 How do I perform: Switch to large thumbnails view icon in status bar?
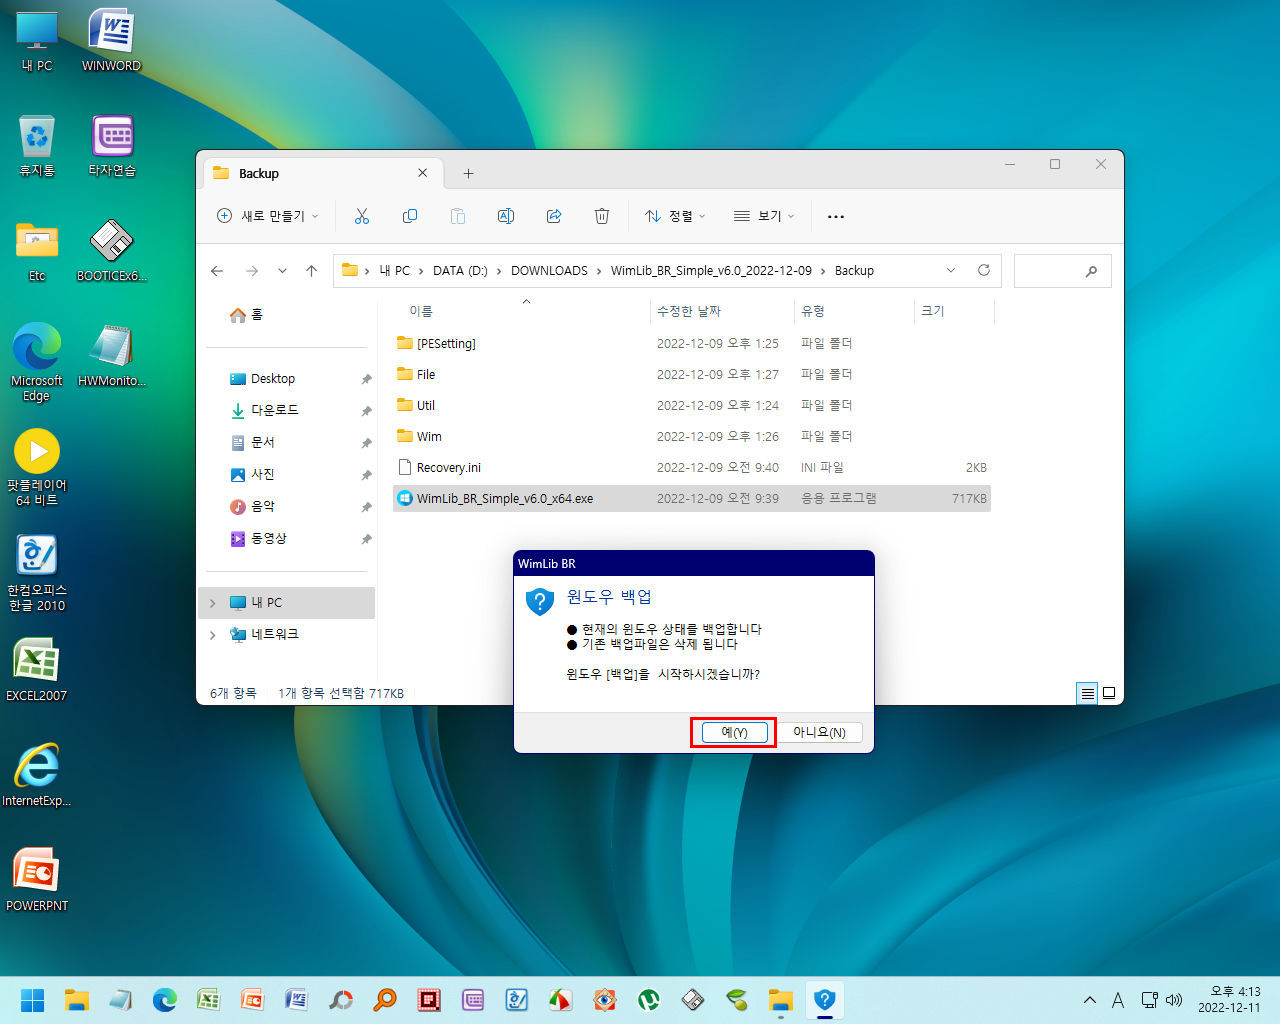pyautogui.click(x=1109, y=693)
